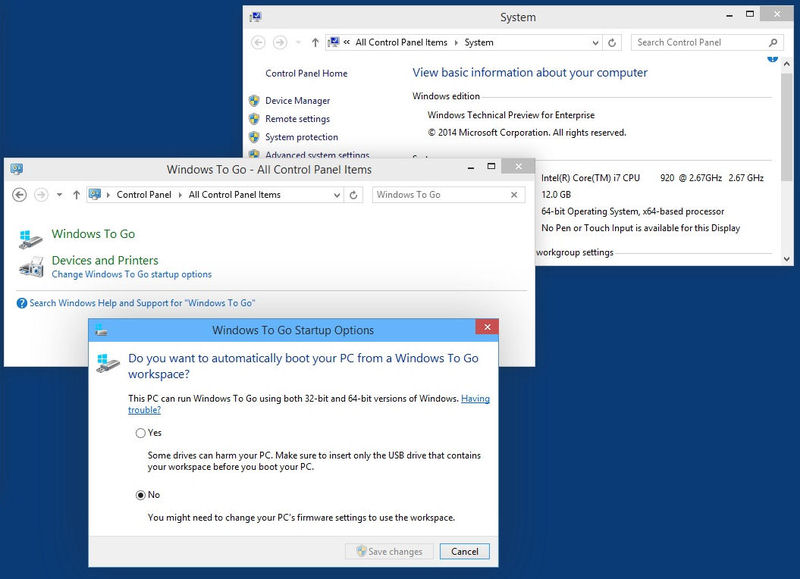
Task: Click the text 64-bit Operating System, x64-based processor
Action: pos(633,211)
